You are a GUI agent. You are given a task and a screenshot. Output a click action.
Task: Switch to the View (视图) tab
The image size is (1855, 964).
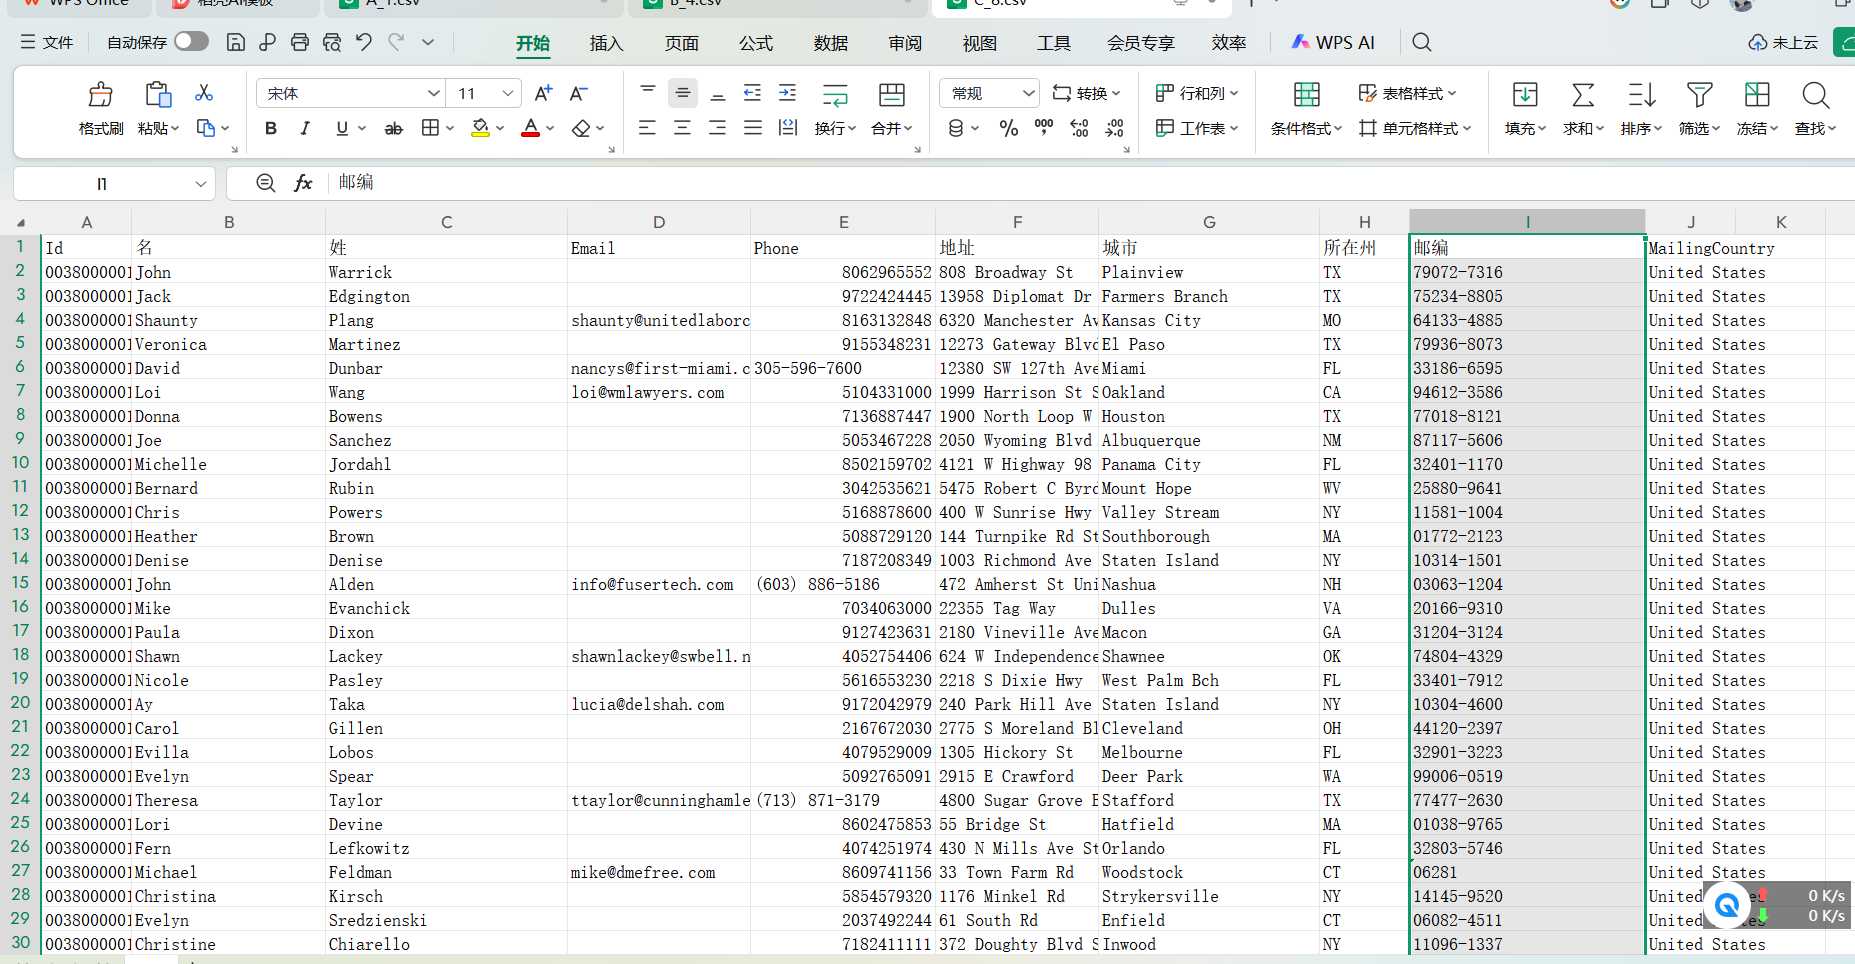[x=979, y=43]
